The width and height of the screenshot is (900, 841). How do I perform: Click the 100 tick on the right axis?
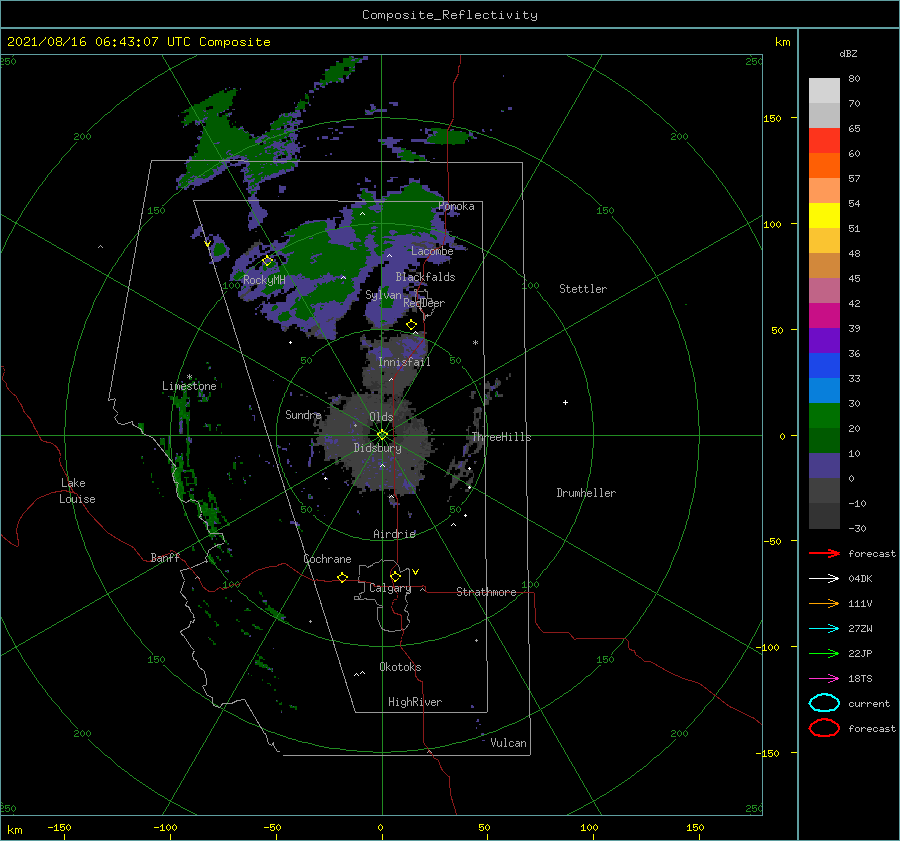click(772, 224)
